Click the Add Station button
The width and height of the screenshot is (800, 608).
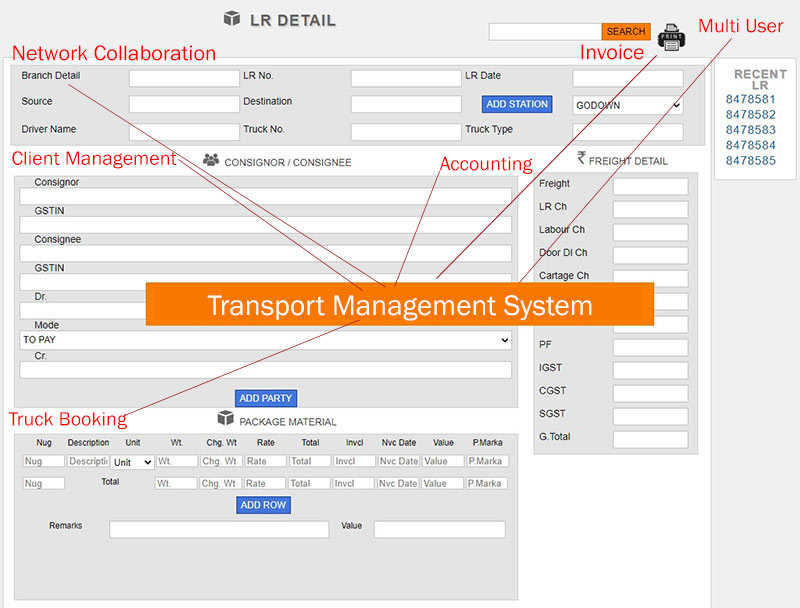pos(516,104)
